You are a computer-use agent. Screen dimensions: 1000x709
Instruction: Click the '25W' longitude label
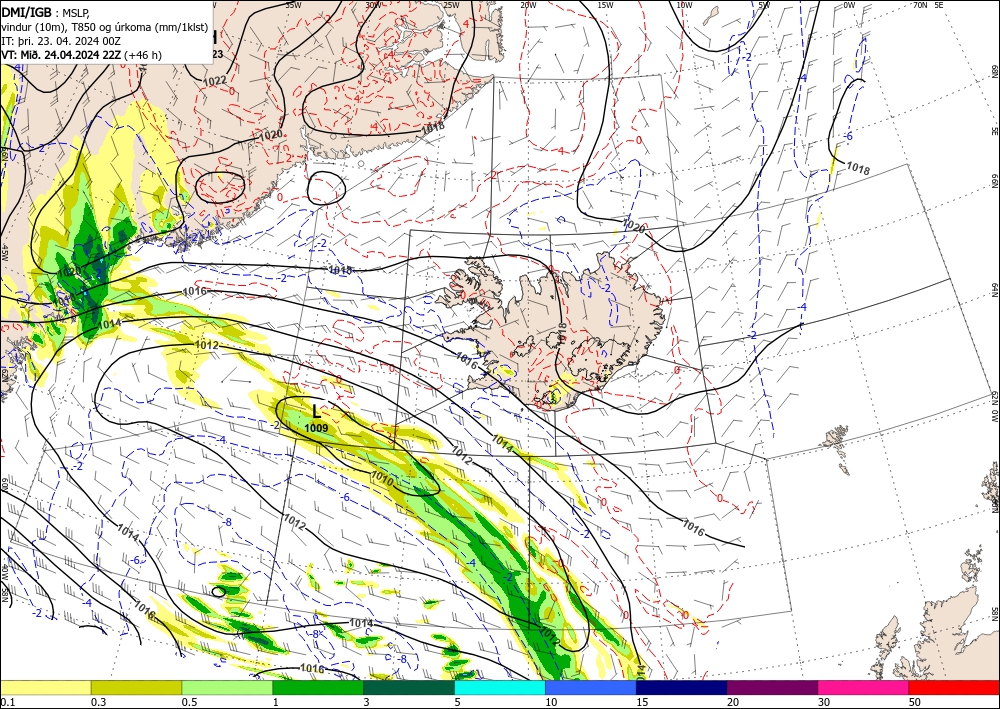point(451,4)
